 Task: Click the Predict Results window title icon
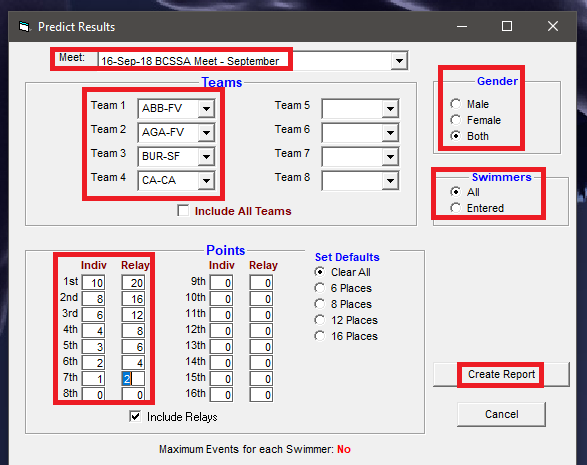[x=24, y=27]
